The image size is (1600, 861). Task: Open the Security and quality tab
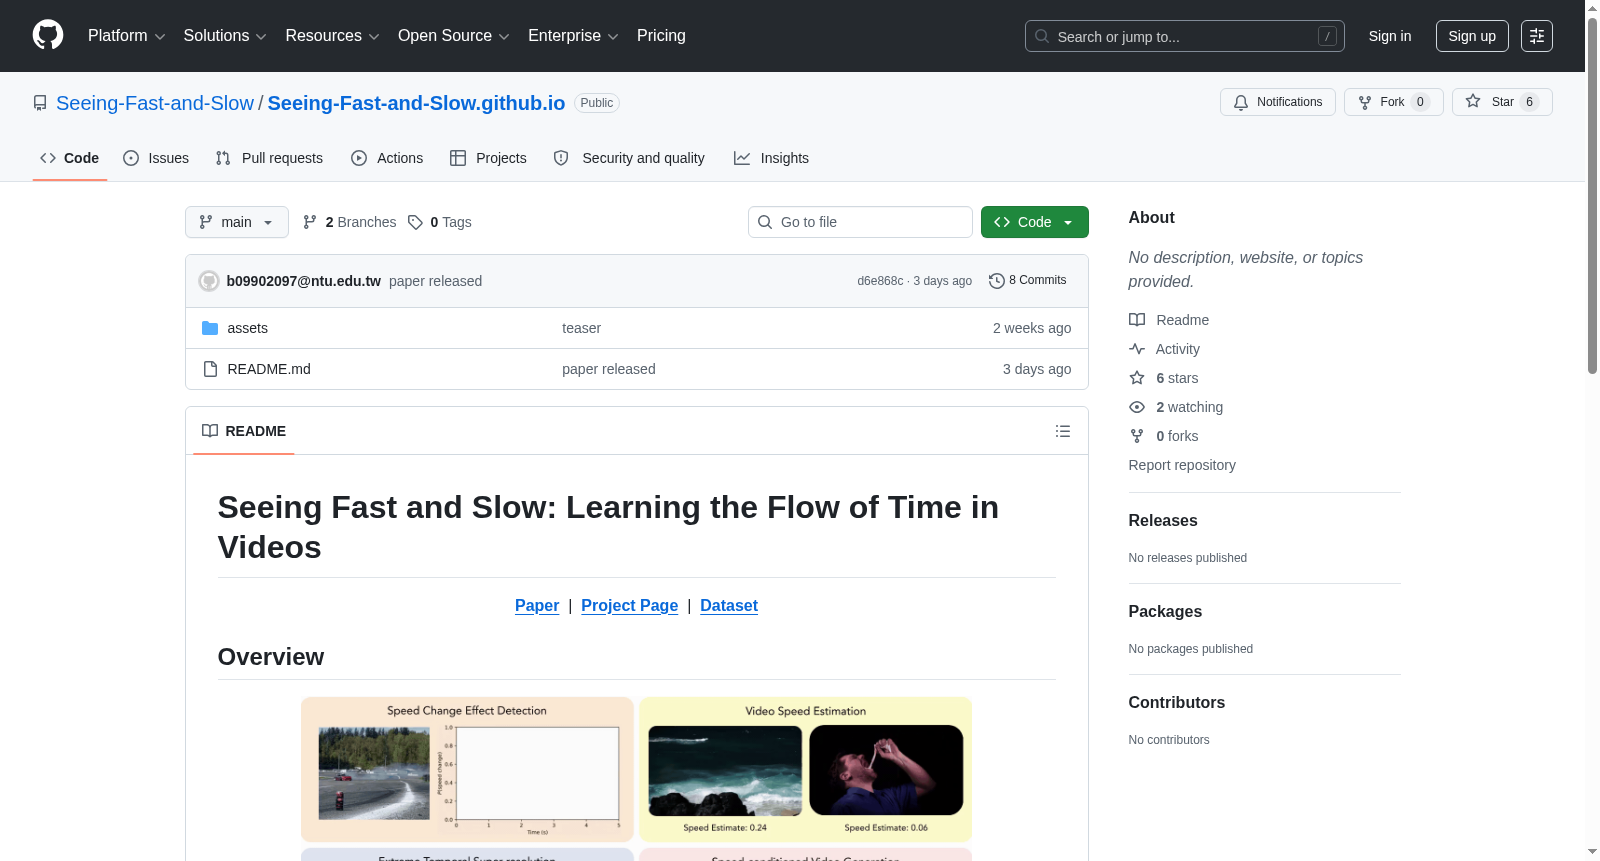(x=629, y=158)
